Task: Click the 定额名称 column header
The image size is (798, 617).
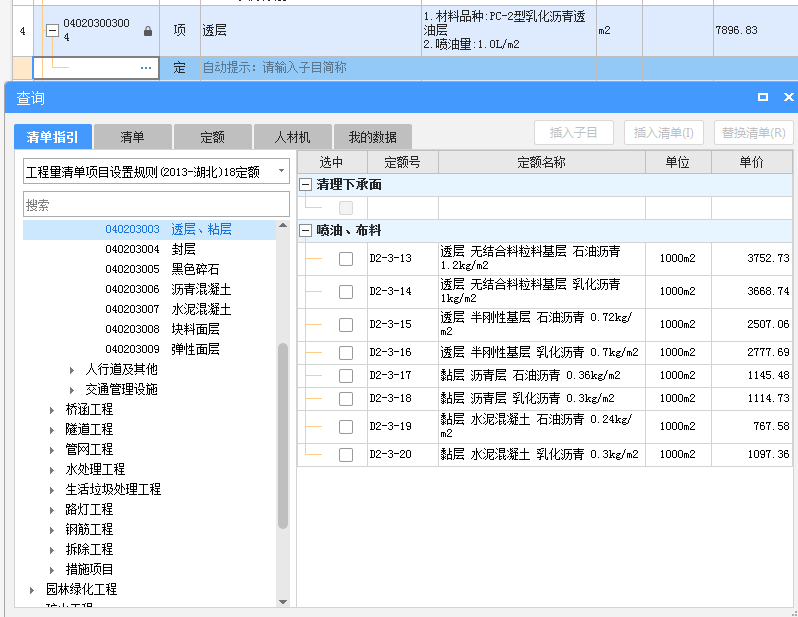Action: tap(542, 162)
